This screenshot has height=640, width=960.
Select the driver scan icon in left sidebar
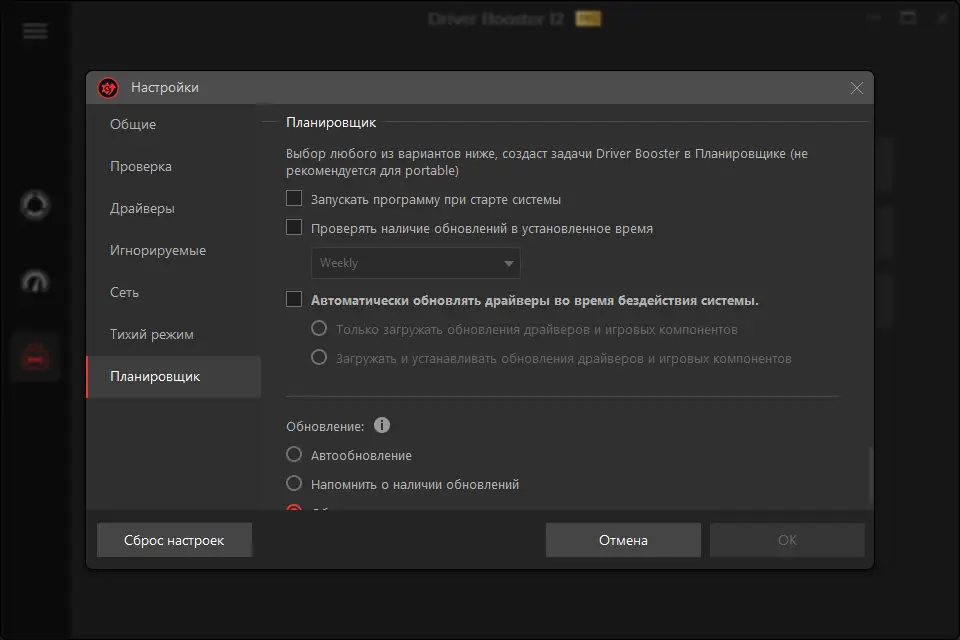point(34,205)
